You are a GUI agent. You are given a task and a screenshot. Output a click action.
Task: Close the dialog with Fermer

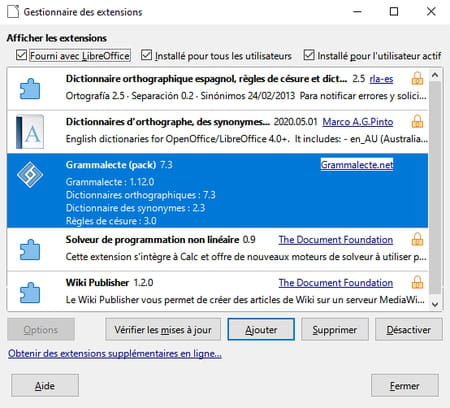[x=405, y=386]
